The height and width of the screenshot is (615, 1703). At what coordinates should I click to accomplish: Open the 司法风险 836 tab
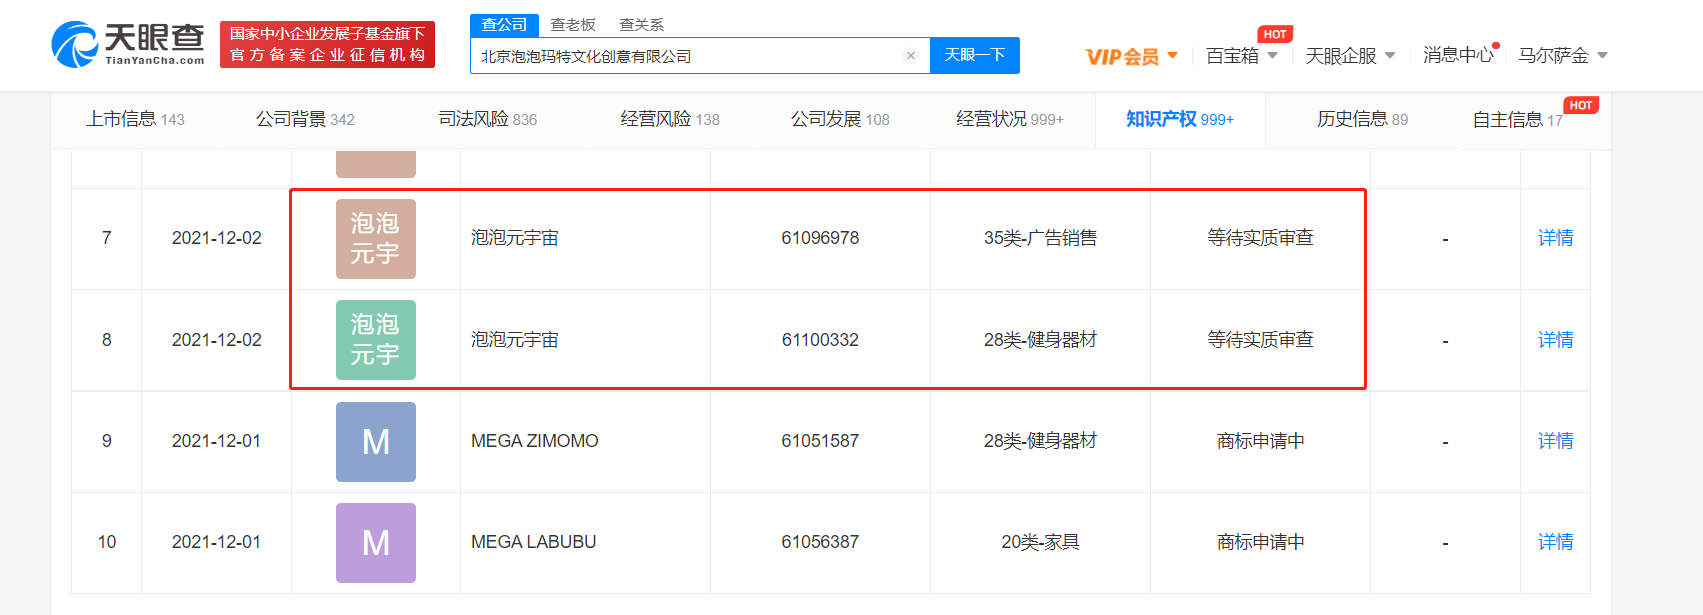tap(488, 119)
